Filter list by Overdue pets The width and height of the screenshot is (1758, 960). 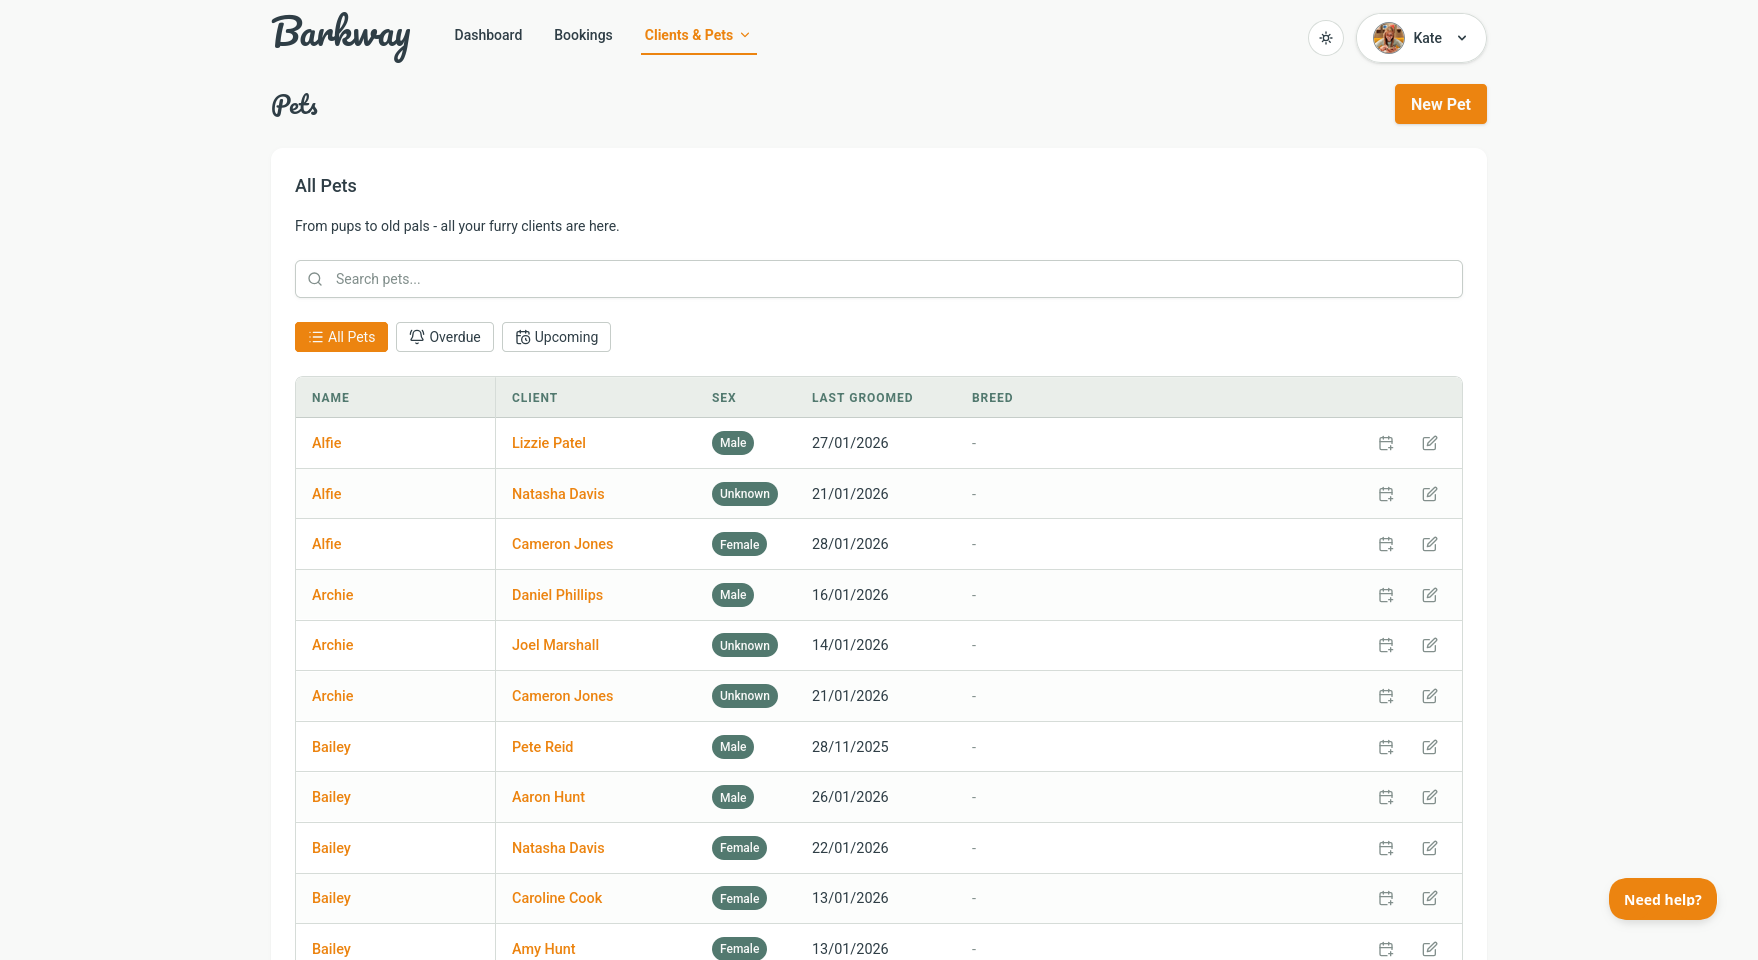tap(445, 337)
